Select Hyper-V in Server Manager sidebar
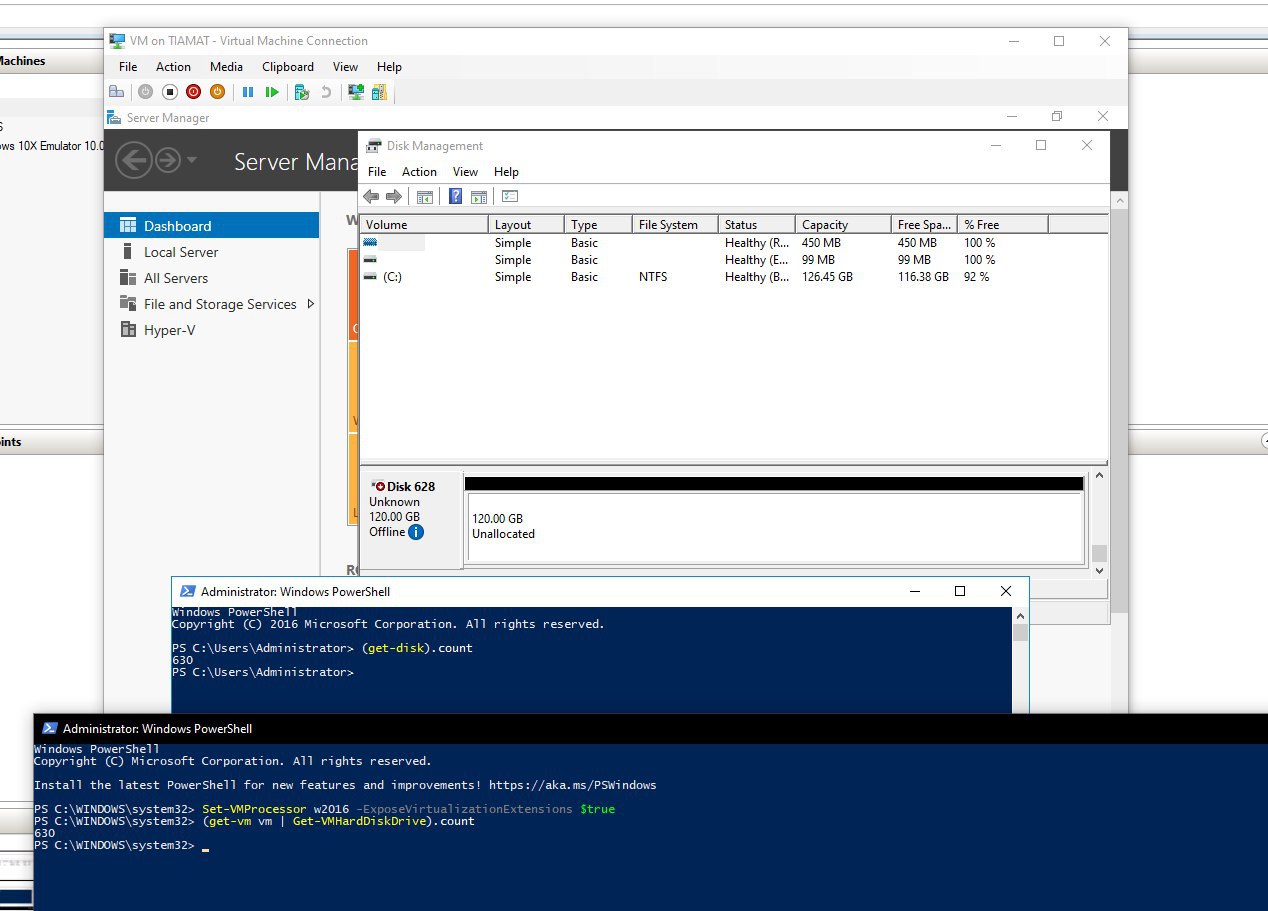 click(212, 330)
